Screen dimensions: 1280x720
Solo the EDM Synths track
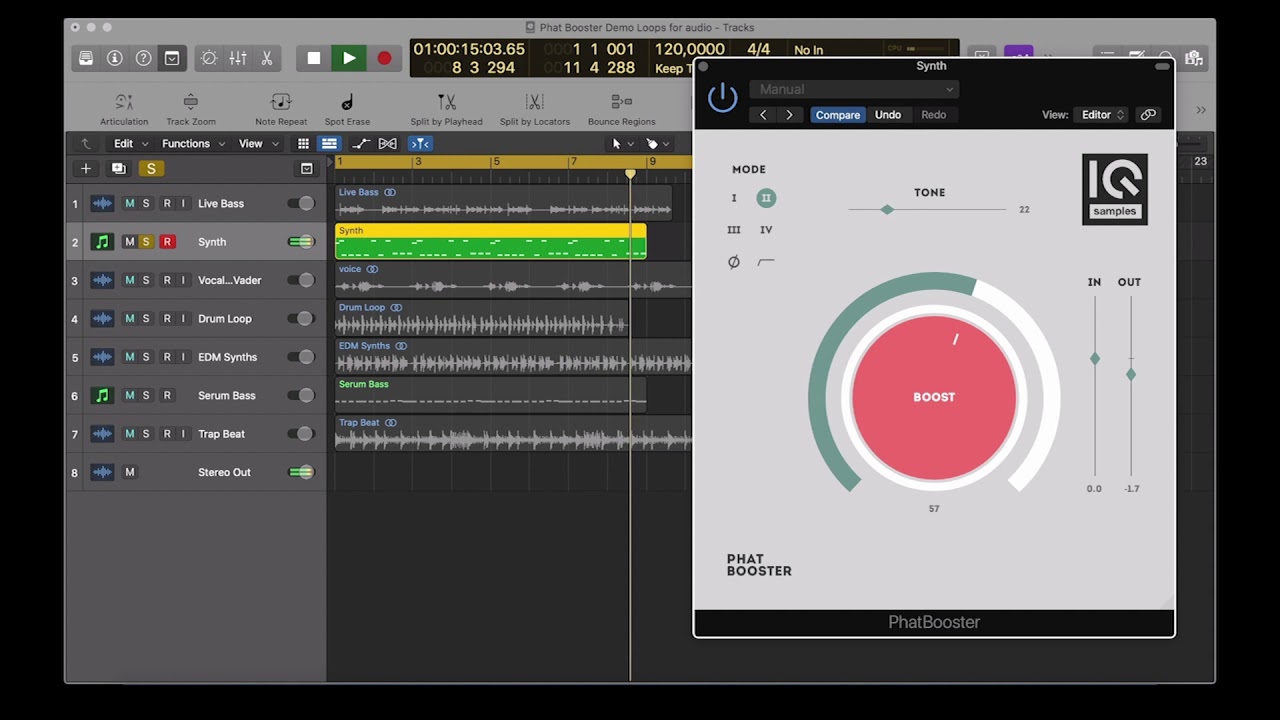(146, 357)
